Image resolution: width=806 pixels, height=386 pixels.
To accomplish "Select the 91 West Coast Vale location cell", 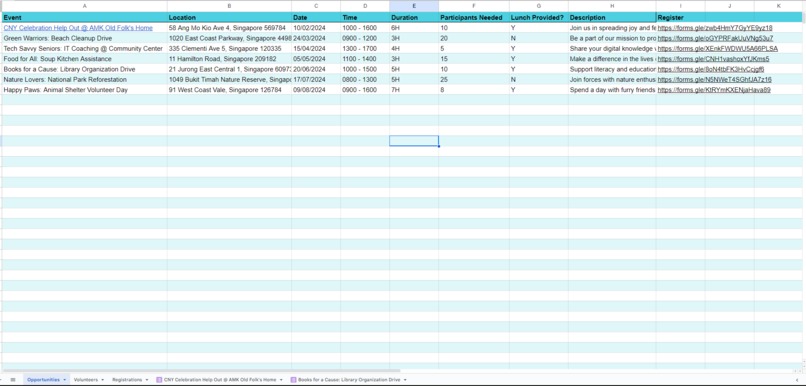I will [229, 90].
